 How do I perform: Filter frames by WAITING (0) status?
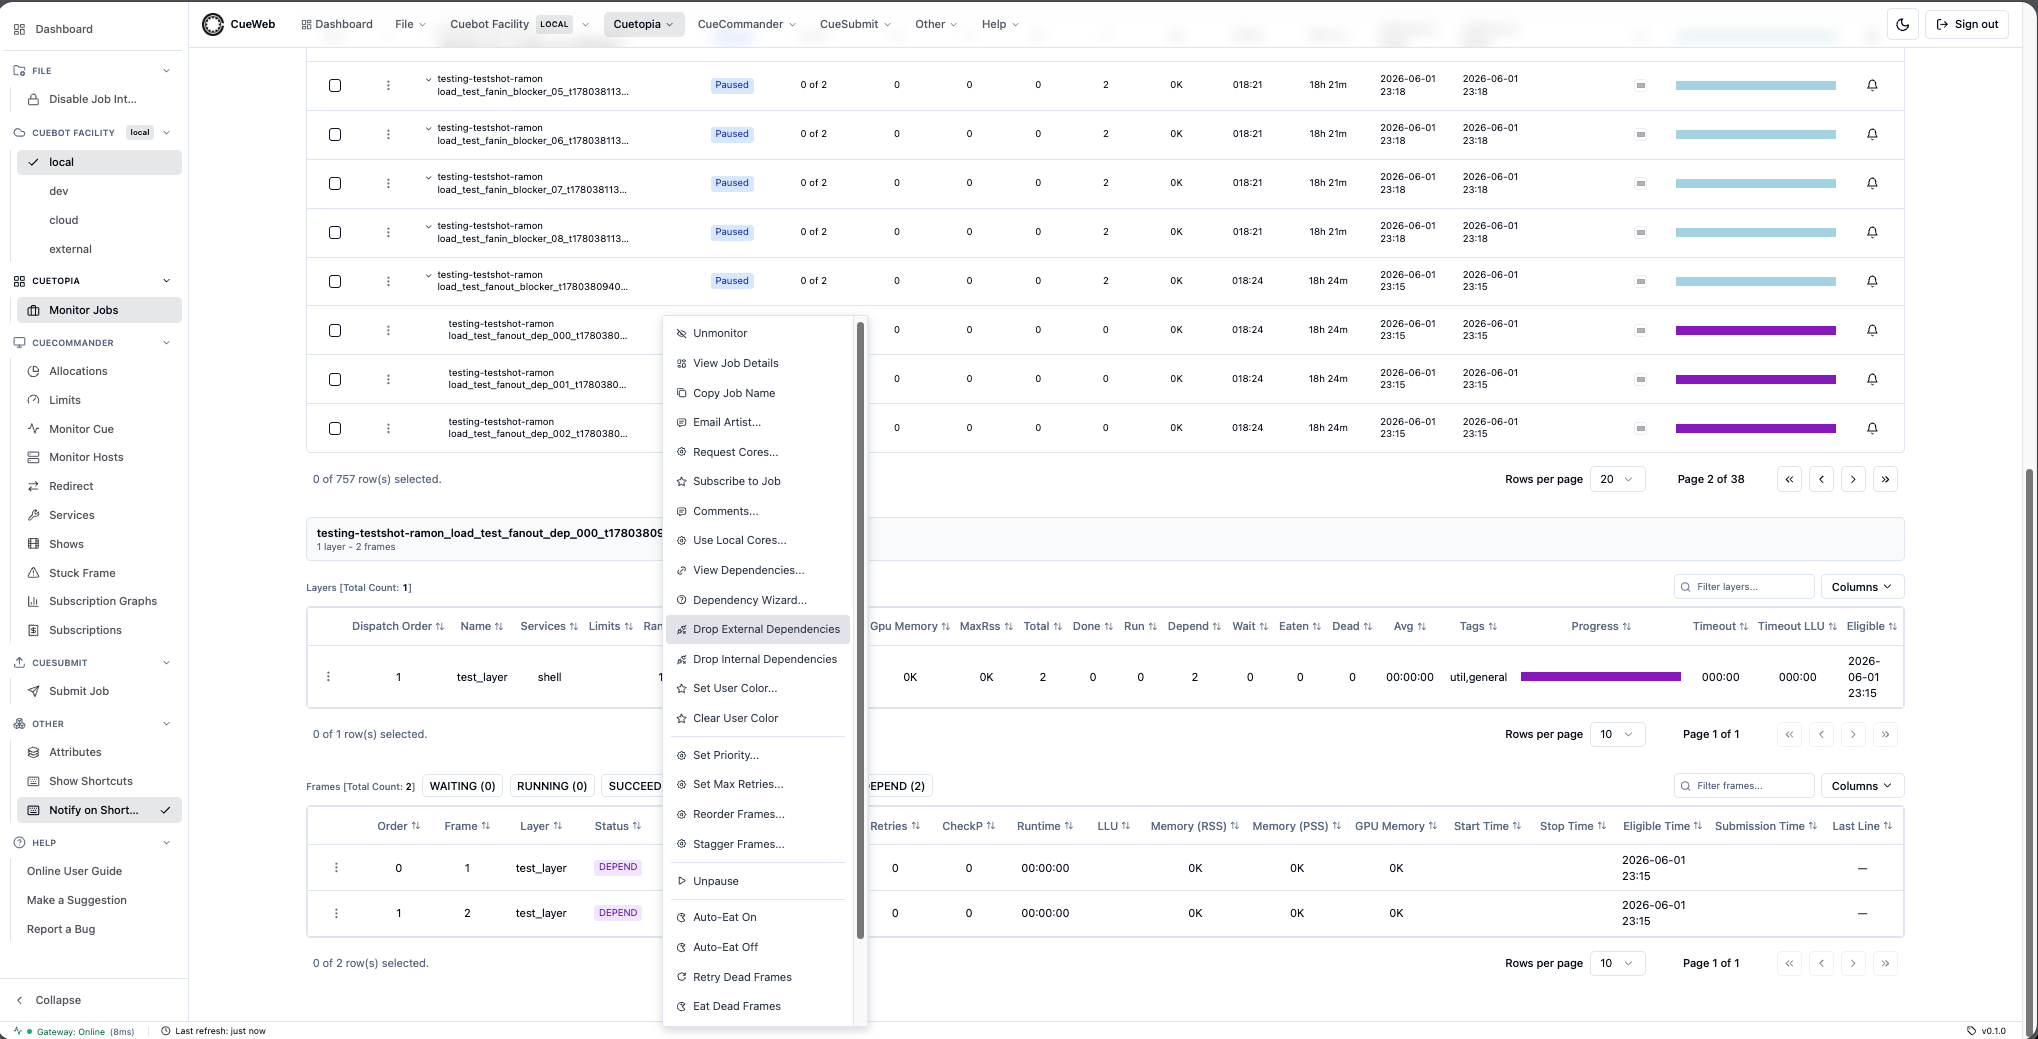[462, 786]
